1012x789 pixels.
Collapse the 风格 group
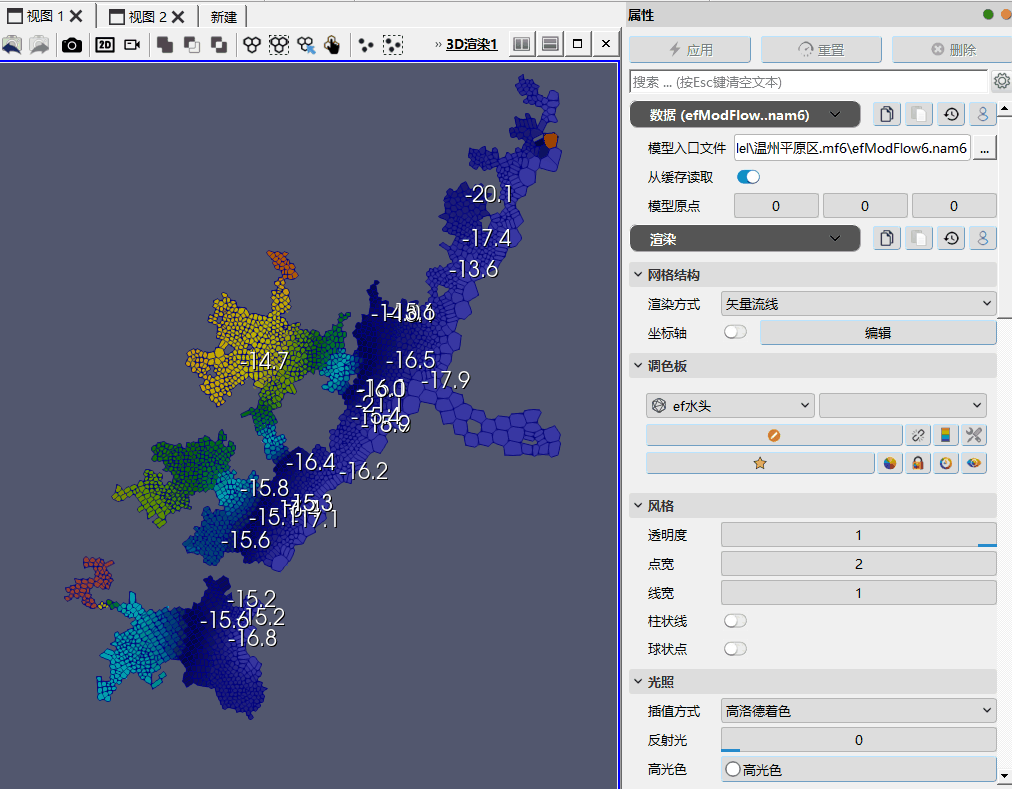tap(638, 506)
